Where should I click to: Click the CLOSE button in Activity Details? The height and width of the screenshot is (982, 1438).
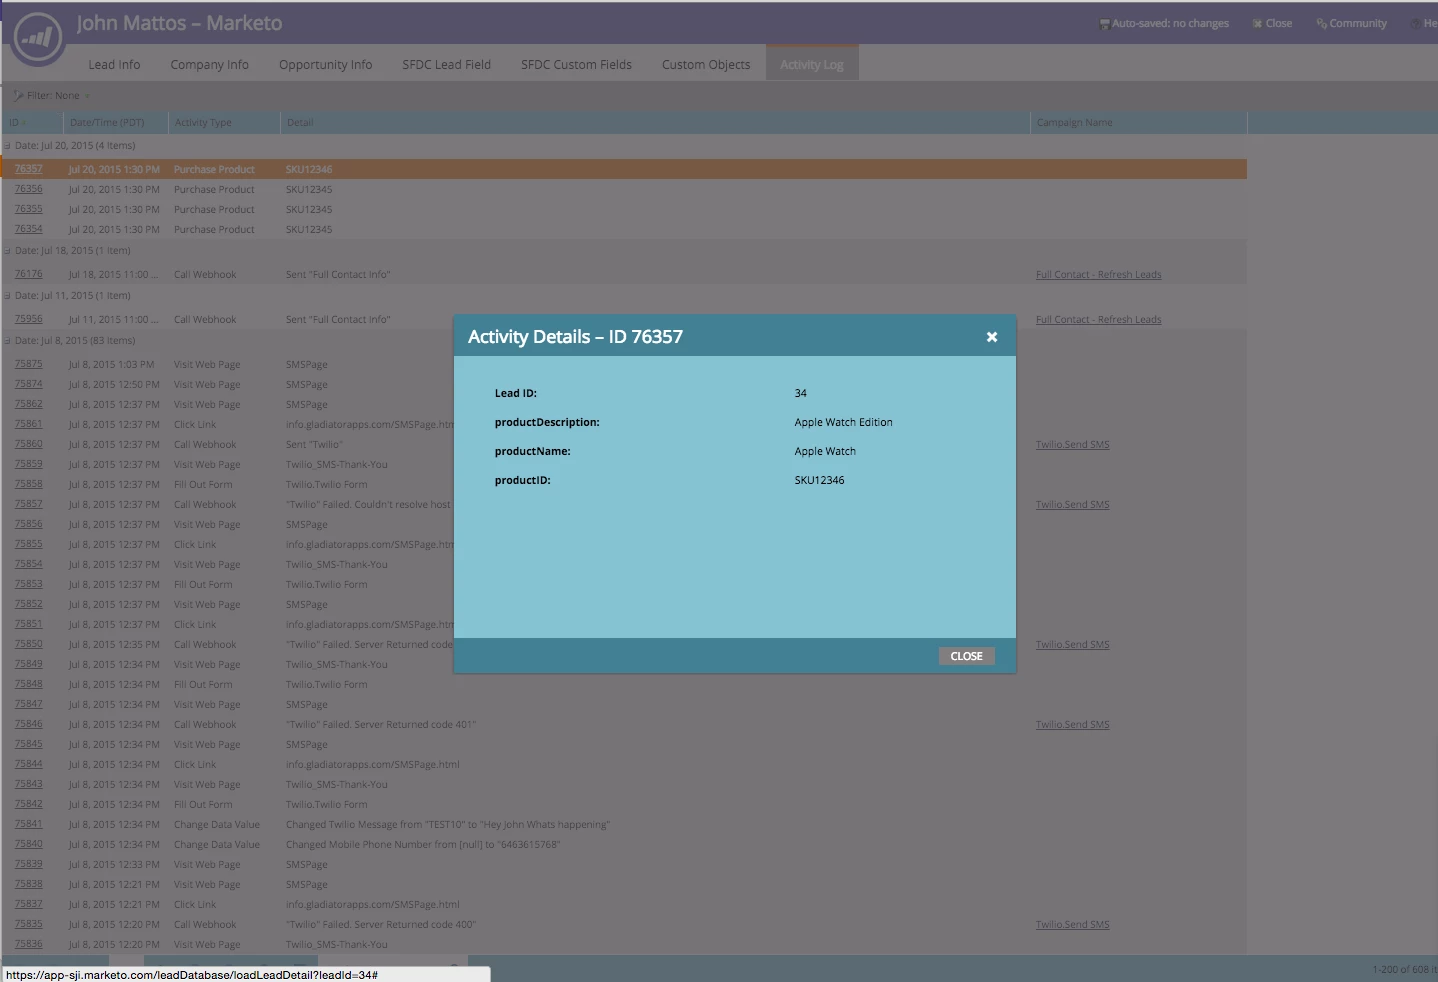pos(966,656)
